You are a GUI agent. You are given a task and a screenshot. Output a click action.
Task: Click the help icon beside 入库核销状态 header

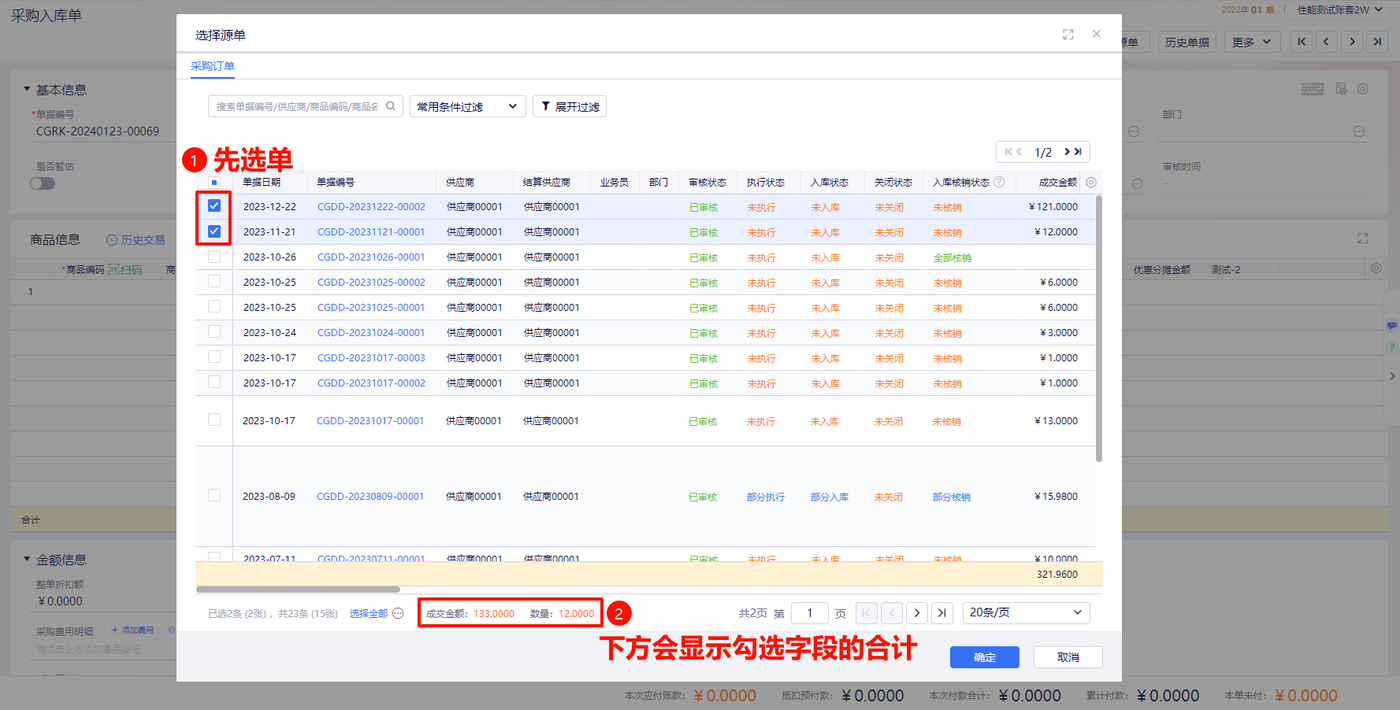pos(999,183)
